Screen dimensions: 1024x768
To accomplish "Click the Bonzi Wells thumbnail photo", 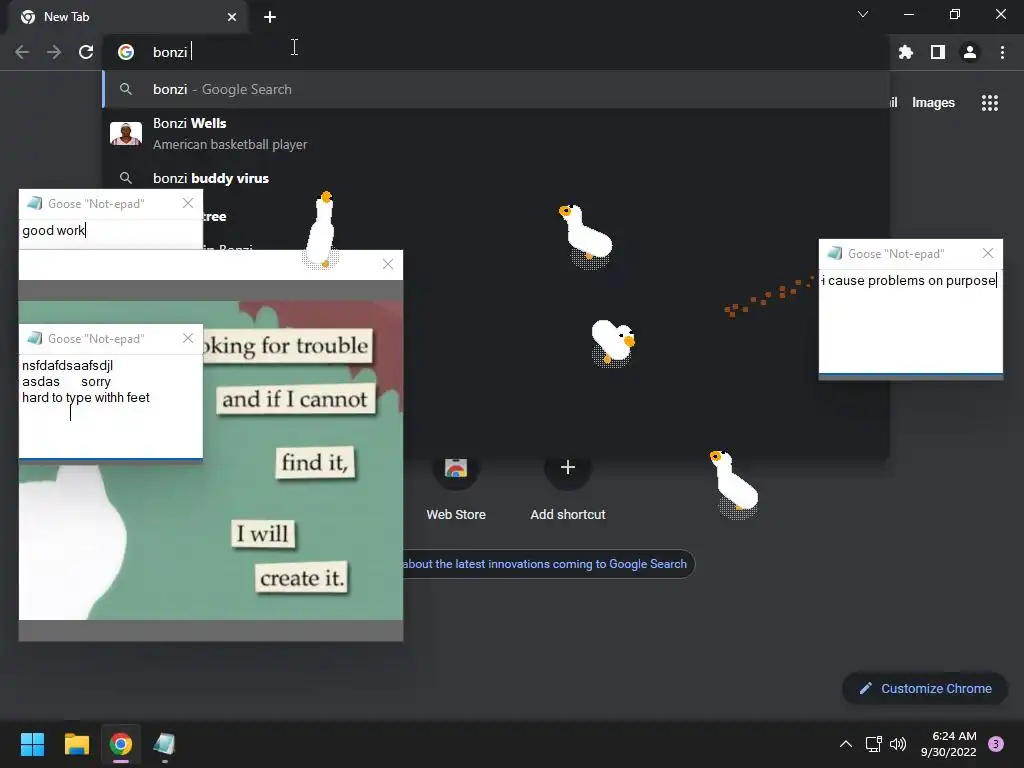I will tap(126, 134).
